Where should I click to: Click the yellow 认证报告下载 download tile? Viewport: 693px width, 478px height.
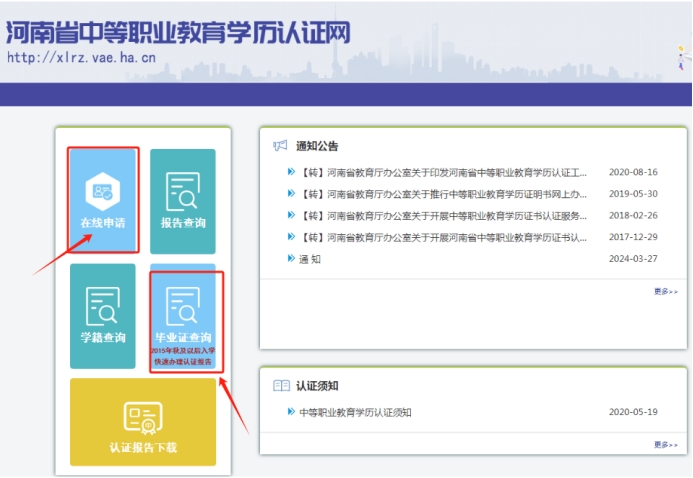tap(143, 422)
